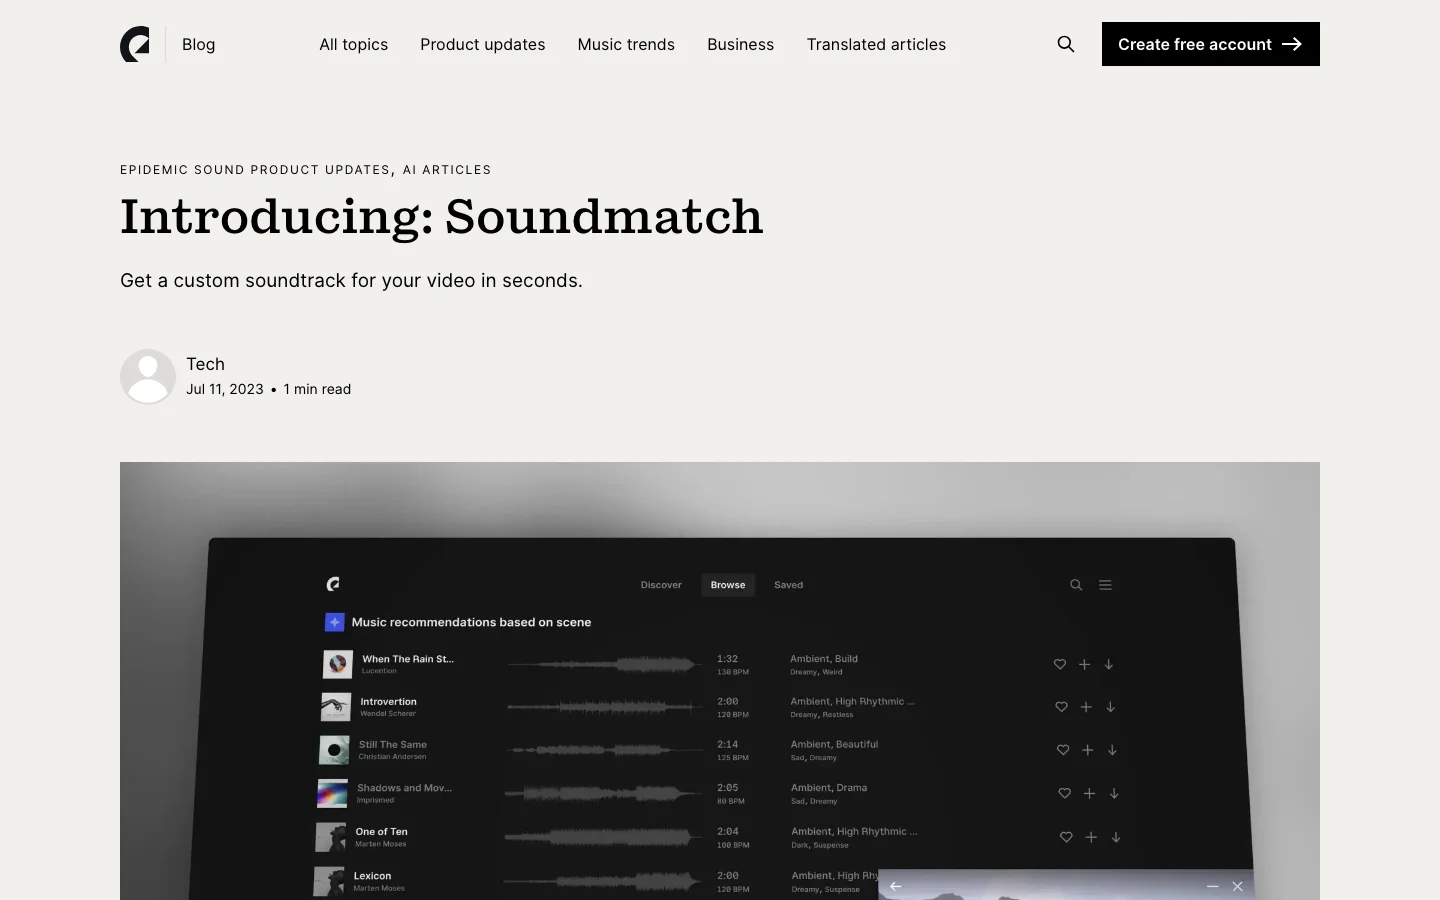Image resolution: width=1440 pixels, height=900 pixels.
Task: Click the When The Rain album thumbnail
Action: pyautogui.click(x=338, y=663)
